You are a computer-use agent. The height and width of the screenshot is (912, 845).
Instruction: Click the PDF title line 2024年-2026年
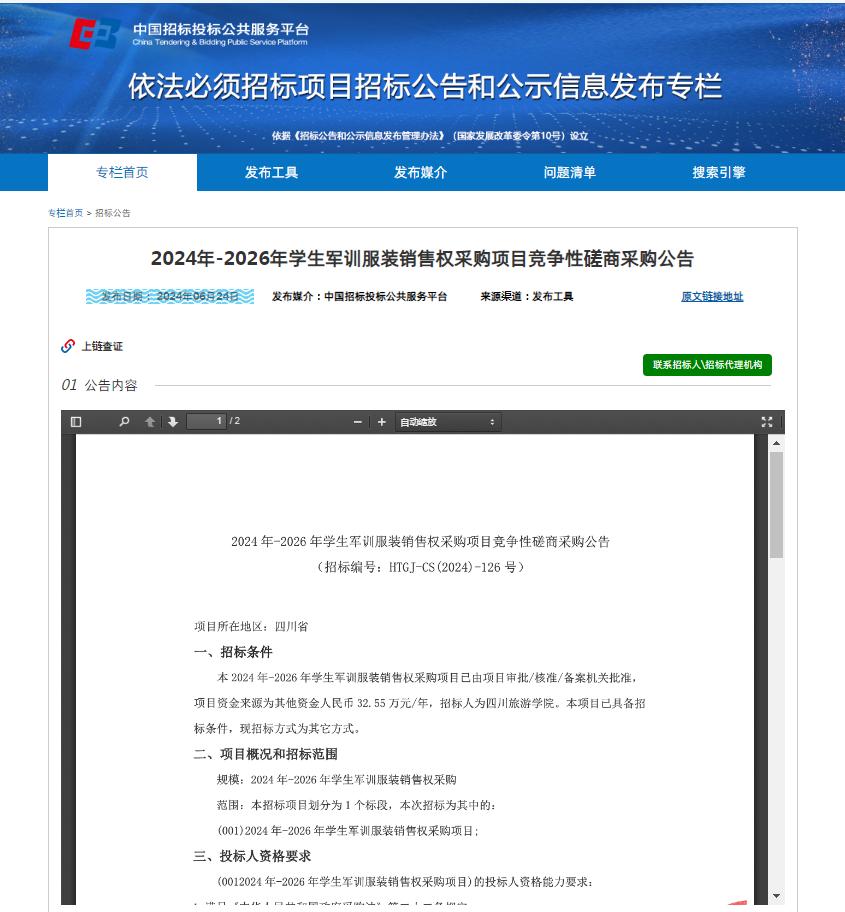point(420,542)
